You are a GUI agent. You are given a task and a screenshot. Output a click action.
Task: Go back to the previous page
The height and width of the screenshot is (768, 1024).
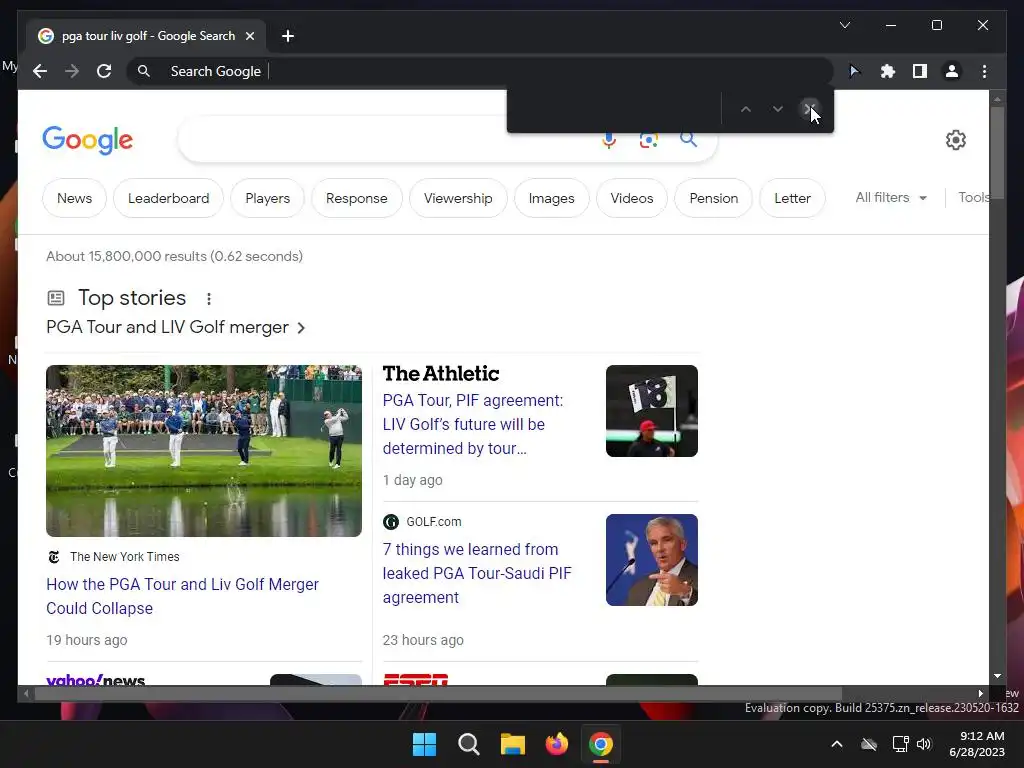(x=40, y=71)
